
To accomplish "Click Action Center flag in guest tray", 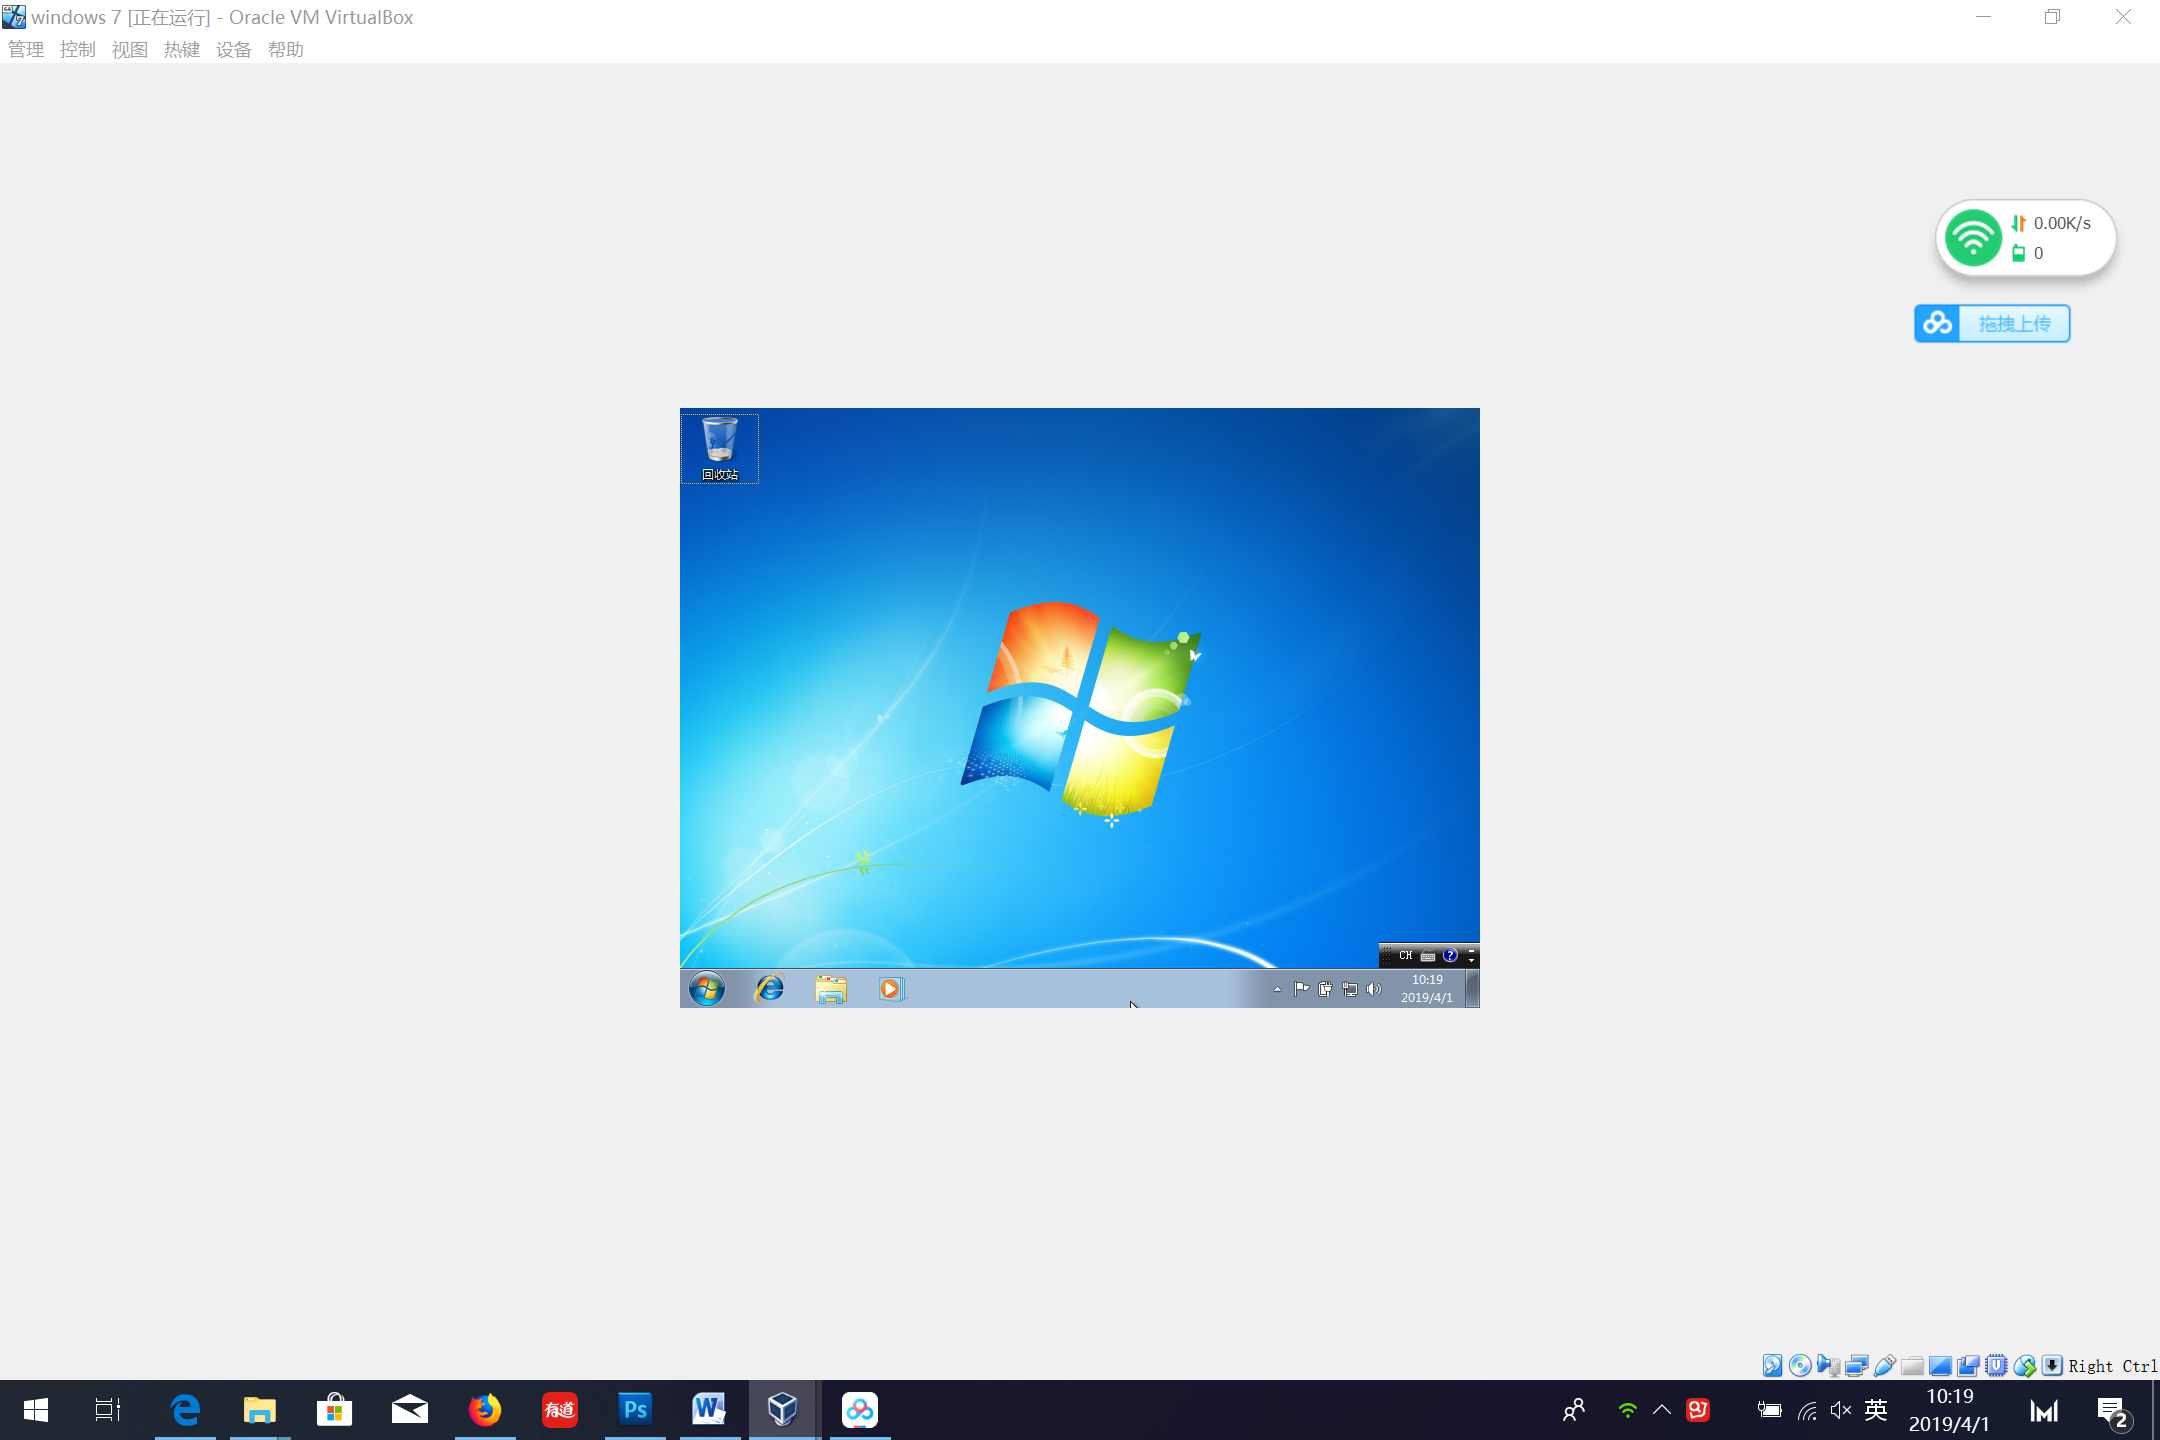I will pyautogui.click(x=1301, y=989).
